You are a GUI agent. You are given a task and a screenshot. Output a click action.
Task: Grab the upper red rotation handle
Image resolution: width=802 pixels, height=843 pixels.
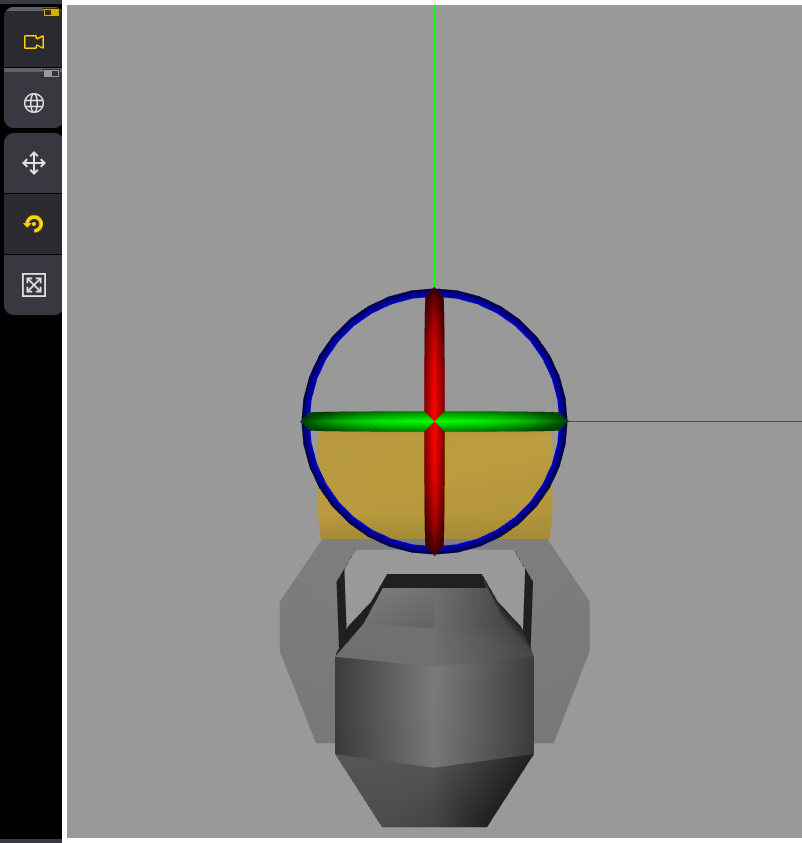(x=434, y=350)
